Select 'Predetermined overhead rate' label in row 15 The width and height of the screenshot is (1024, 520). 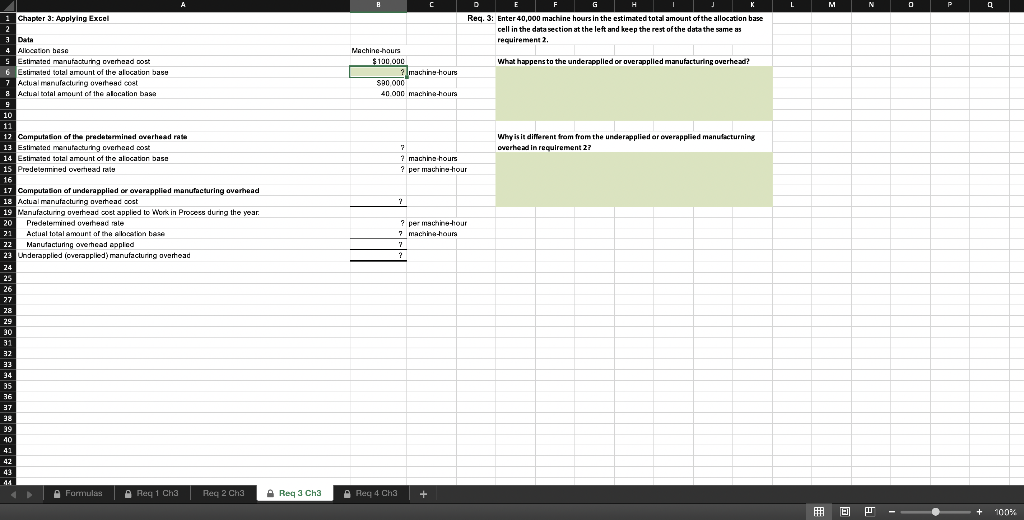(x=66, y=169)
